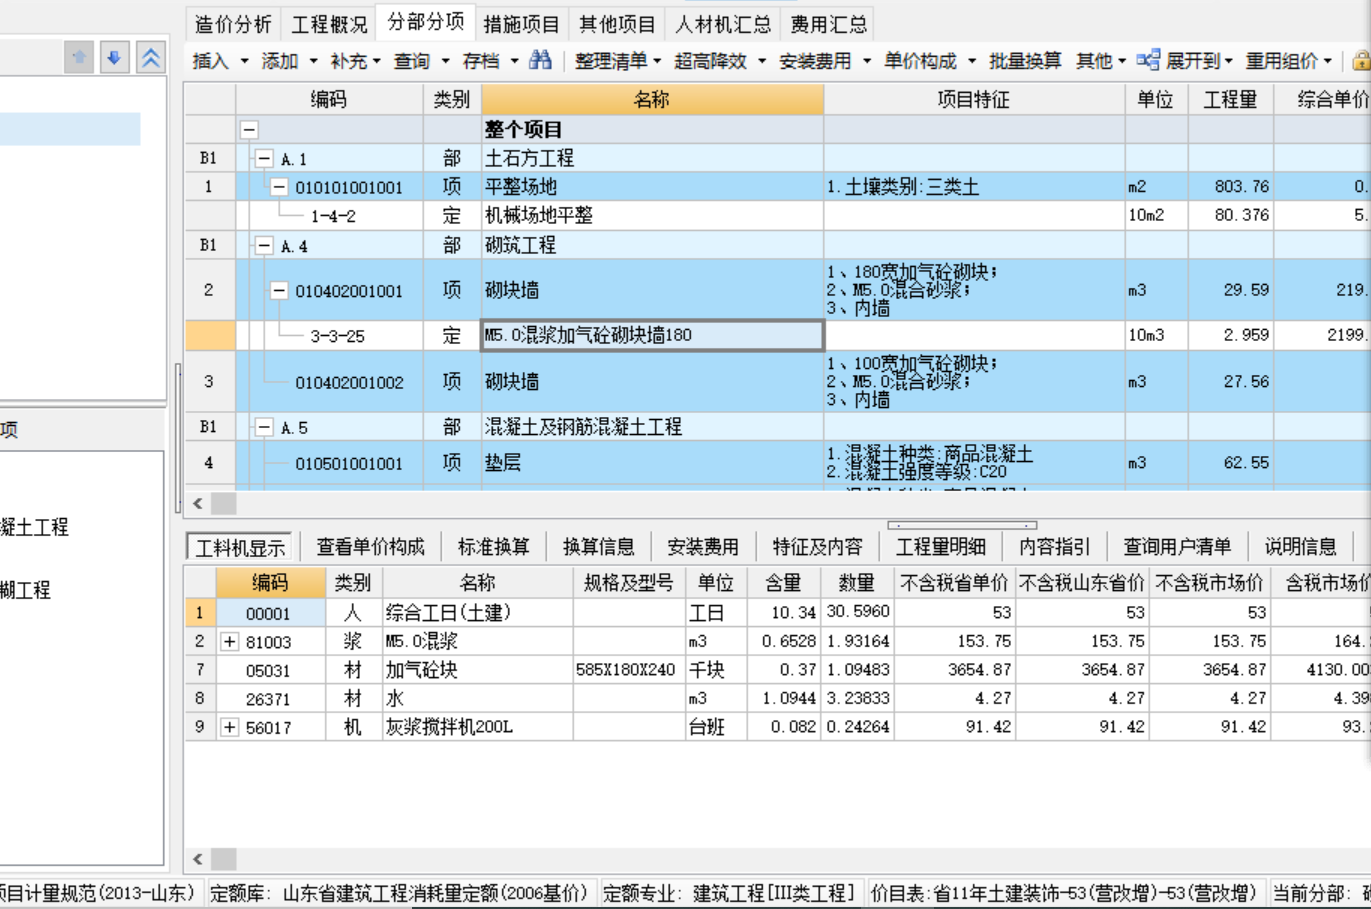Screen dimensions: 1371x909
Task: Select the 分部分项 tab
Action: click(426, 22)
